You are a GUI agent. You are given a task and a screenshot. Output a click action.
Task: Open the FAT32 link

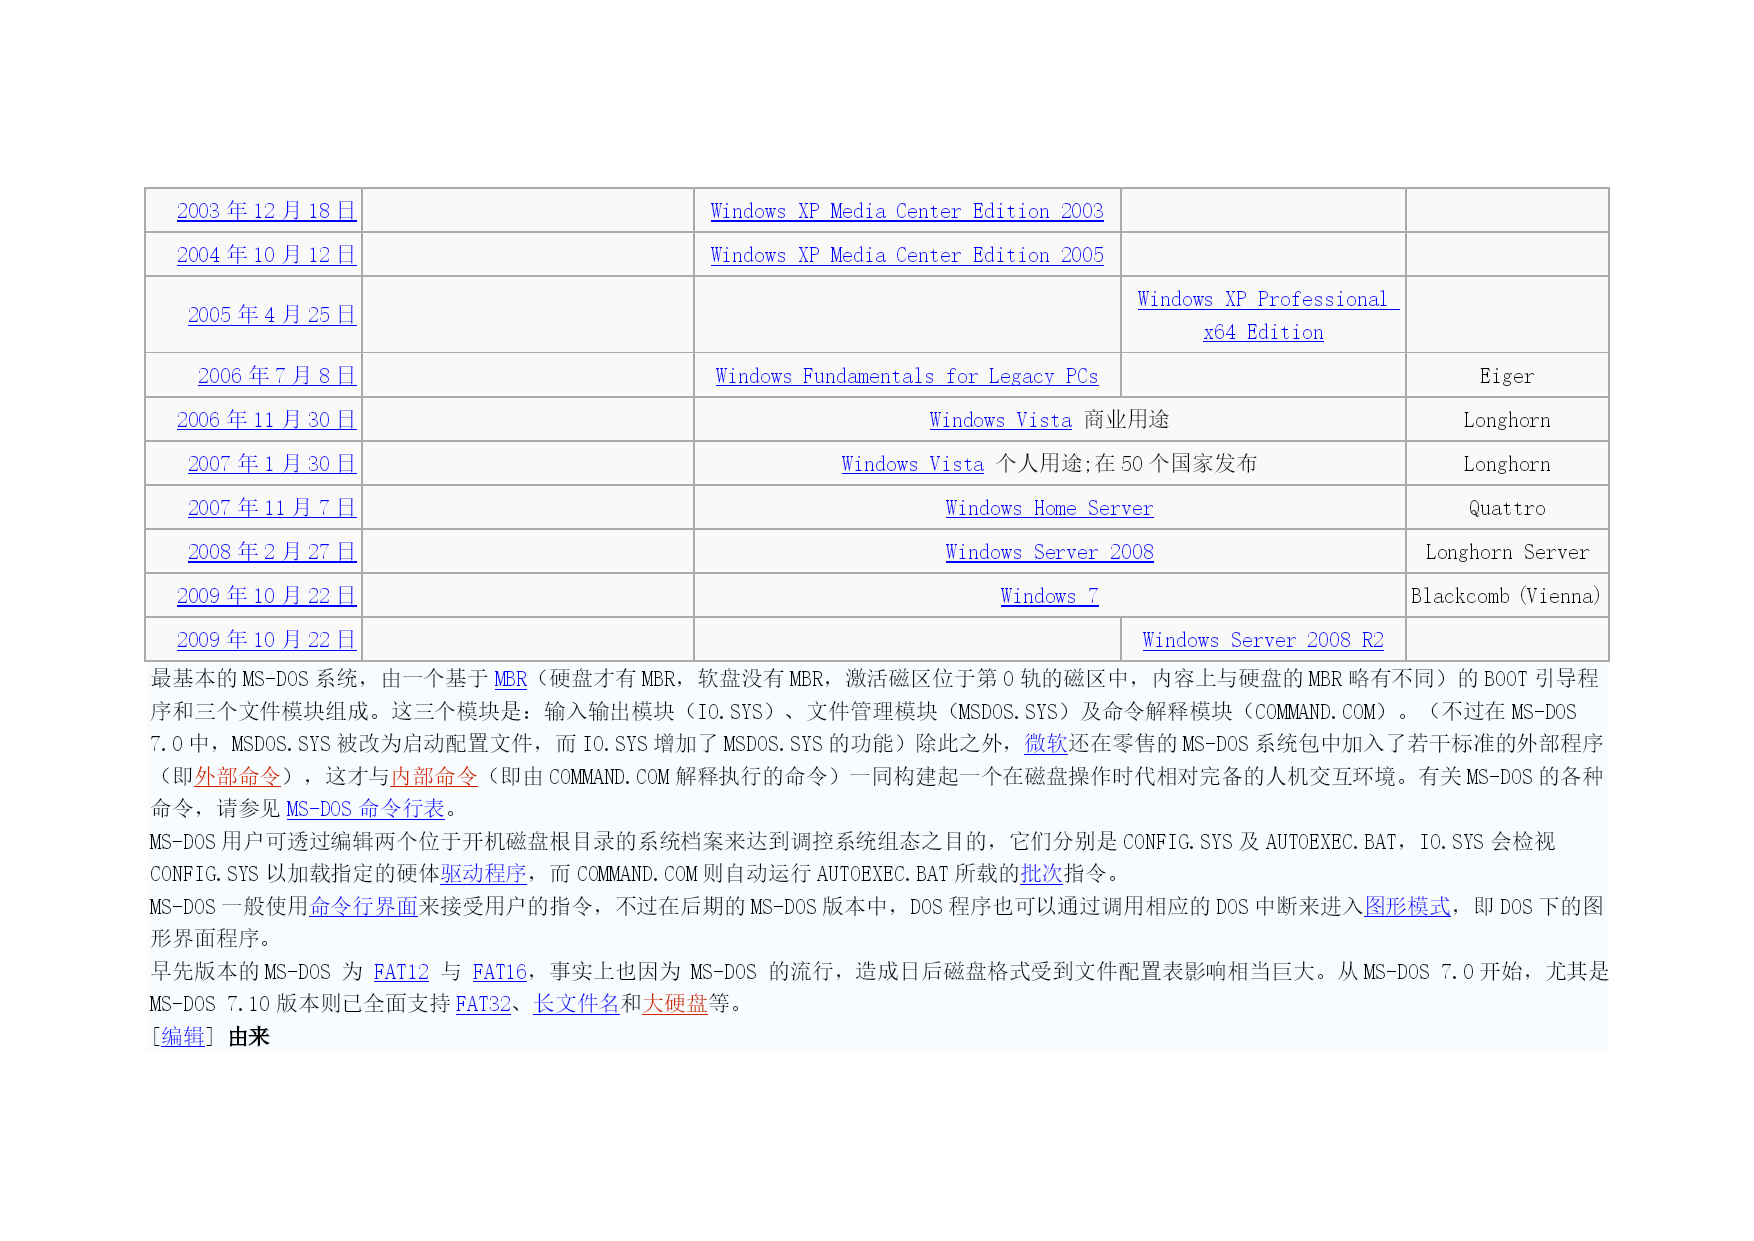point(483,1004)
